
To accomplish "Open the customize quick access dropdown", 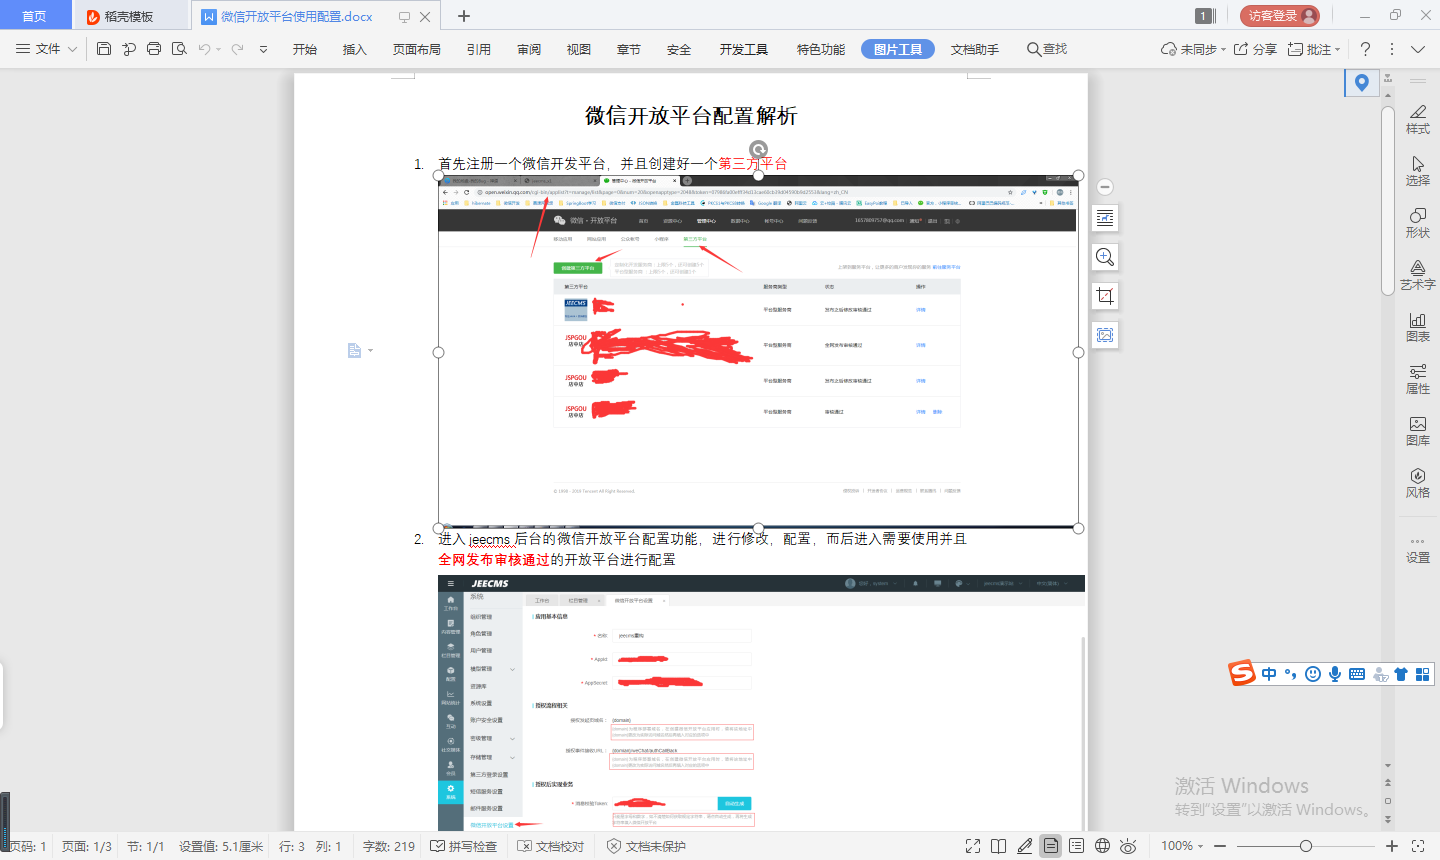I will point(263,49).
